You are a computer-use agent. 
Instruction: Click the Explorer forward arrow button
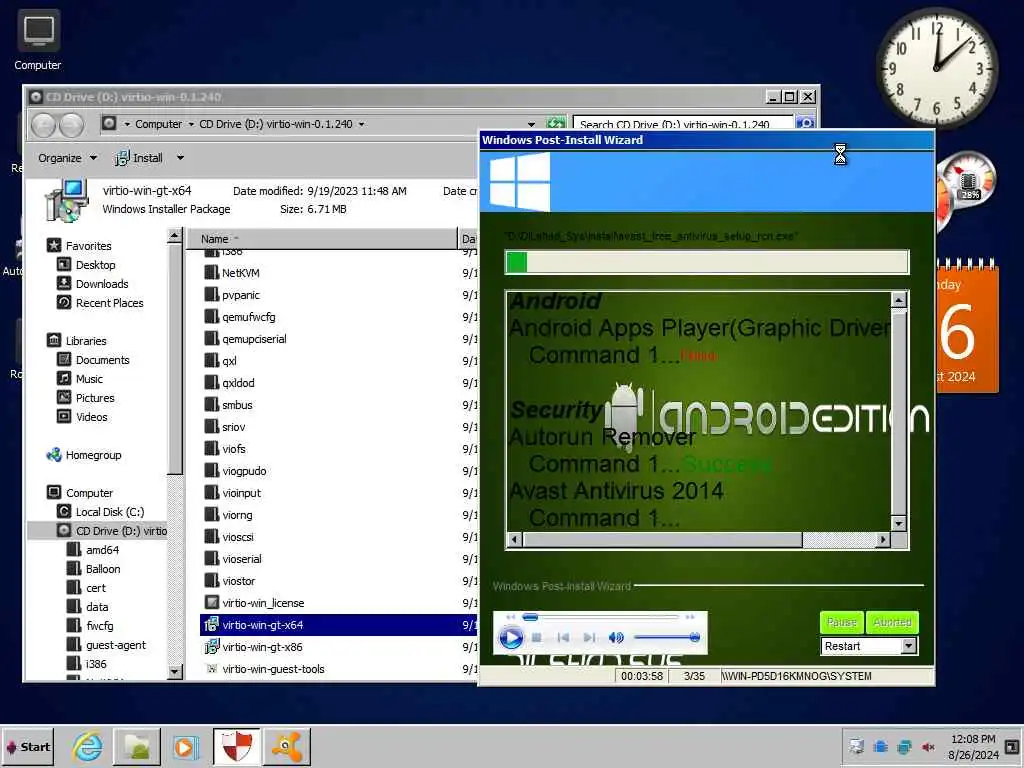71,125
